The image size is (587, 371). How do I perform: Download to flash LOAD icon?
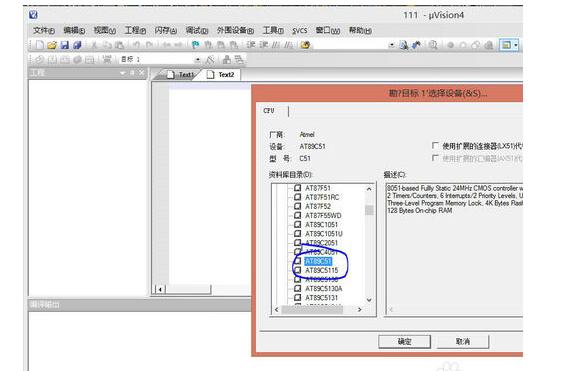coord(107,59)
